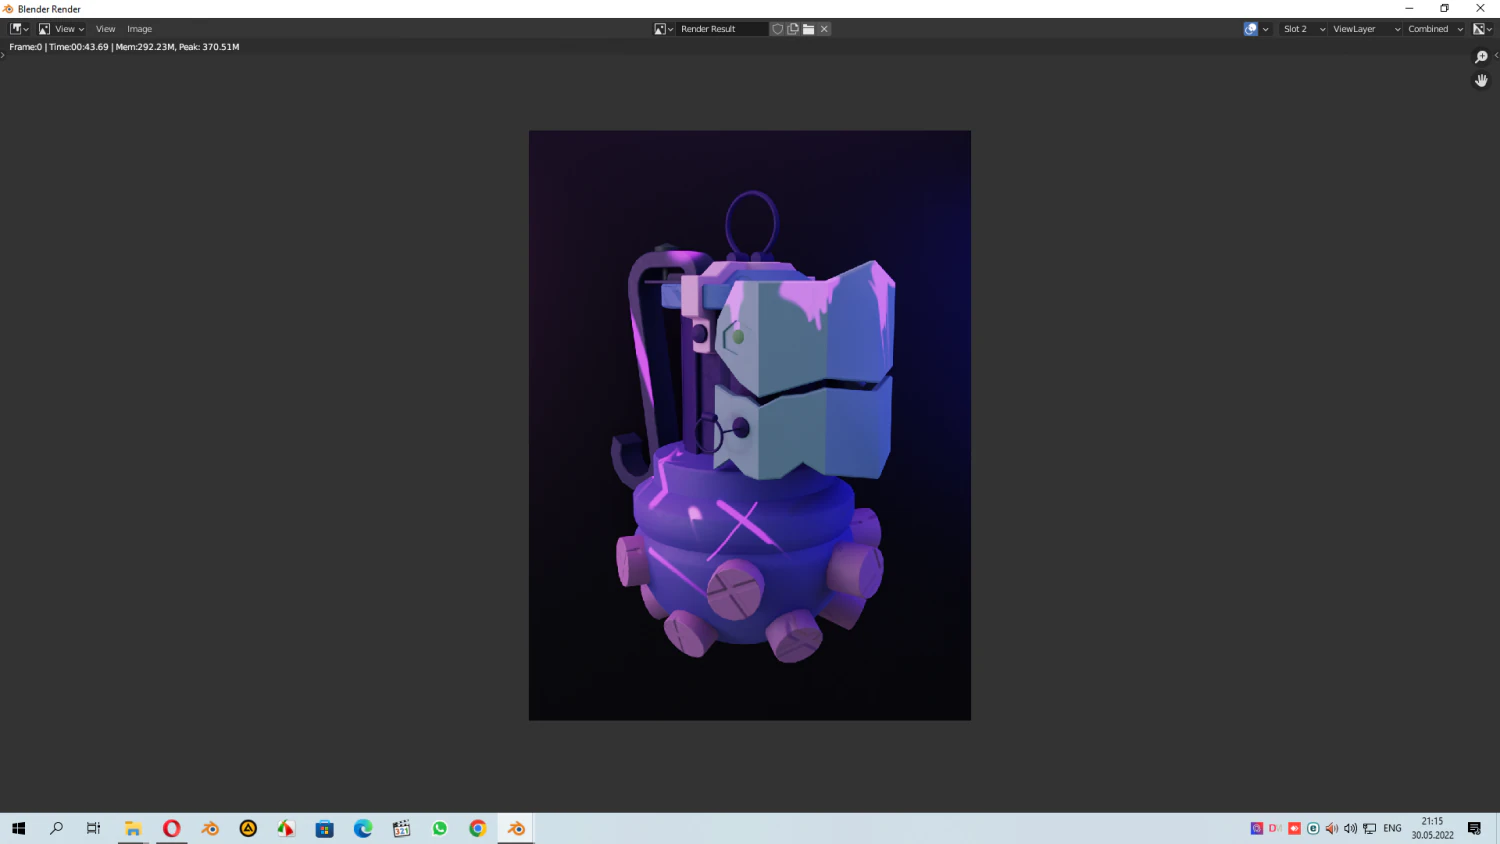1500x844 pixels.
Task: Browse images with the image datablock dropdown
Action: (x=664, y=29)
